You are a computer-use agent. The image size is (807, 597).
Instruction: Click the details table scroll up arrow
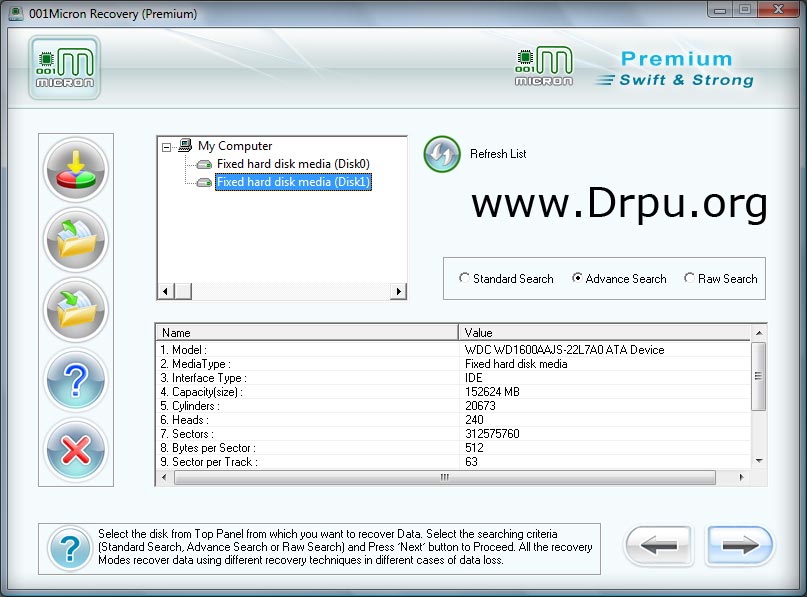tap(759, 333)
